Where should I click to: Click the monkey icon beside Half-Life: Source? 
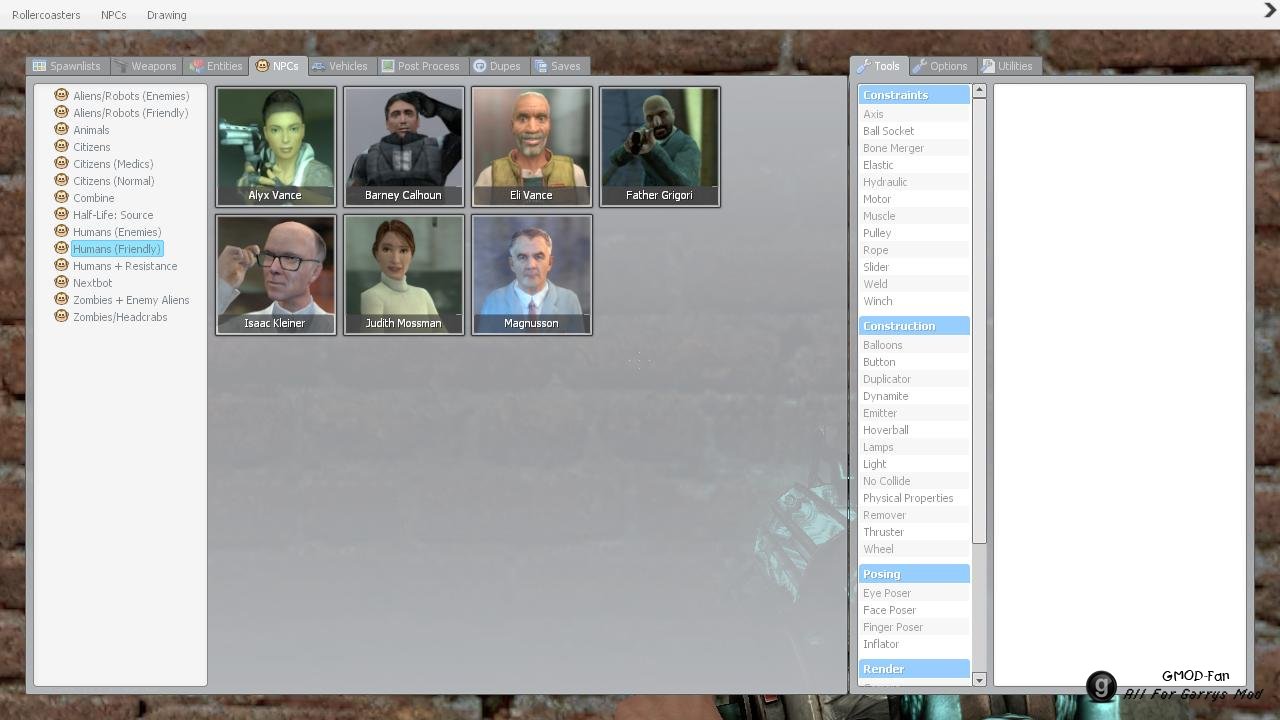pos(61,214)
